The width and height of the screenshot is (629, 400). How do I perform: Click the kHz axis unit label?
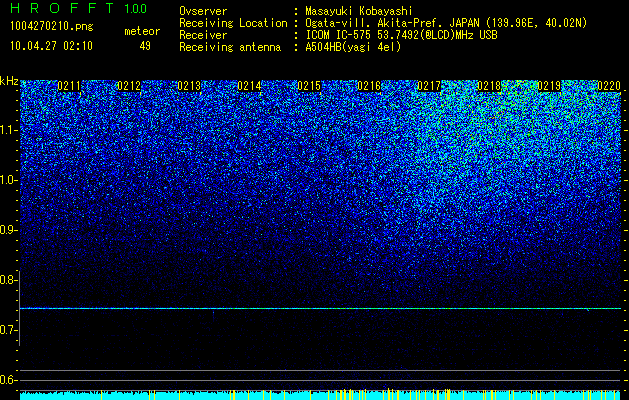9,81
